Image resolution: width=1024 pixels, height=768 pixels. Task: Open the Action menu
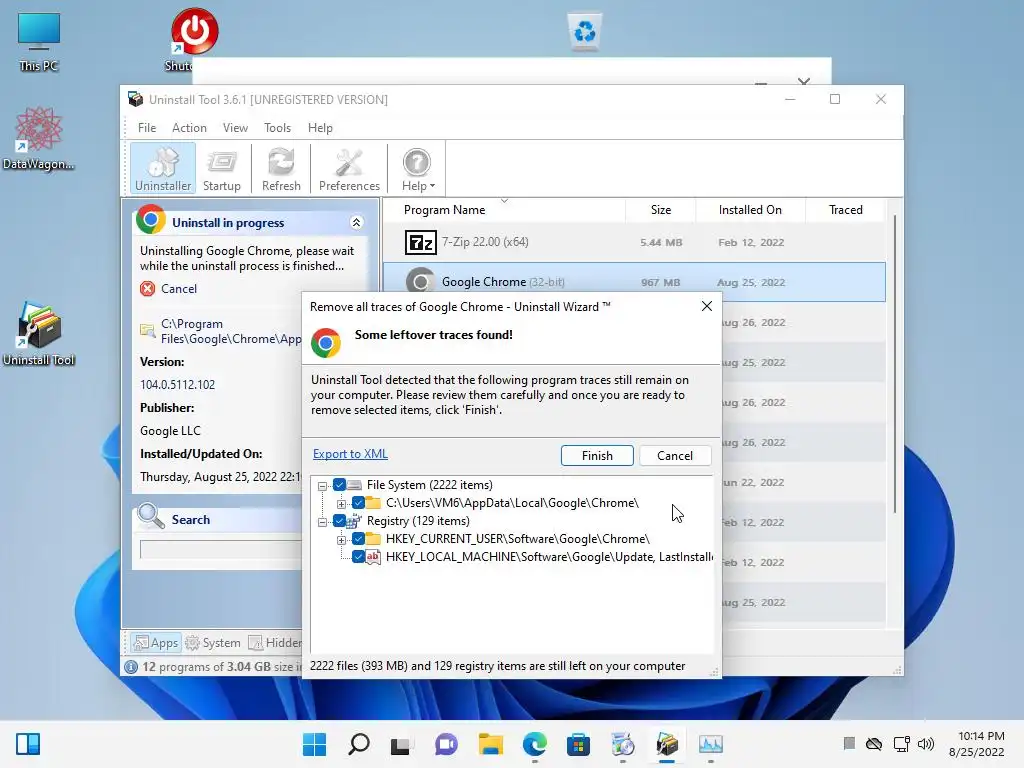point(189,128)
